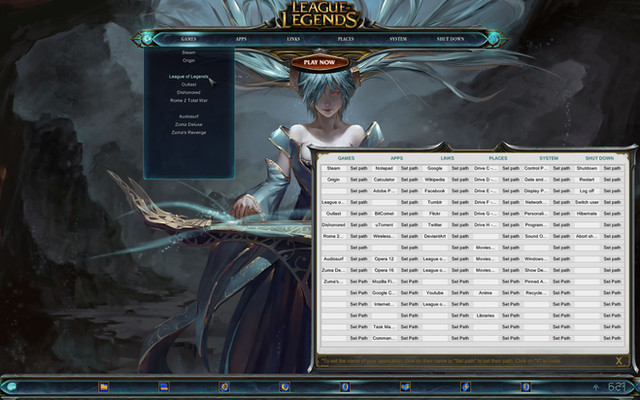Open the SYSTEM menu in the top bar
Viewport: 640px width, 400px height.
coord(398,39)
